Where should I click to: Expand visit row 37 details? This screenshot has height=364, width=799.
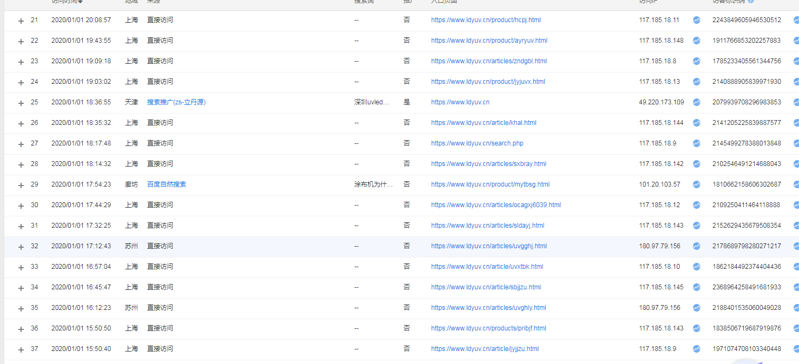(21, 350)
